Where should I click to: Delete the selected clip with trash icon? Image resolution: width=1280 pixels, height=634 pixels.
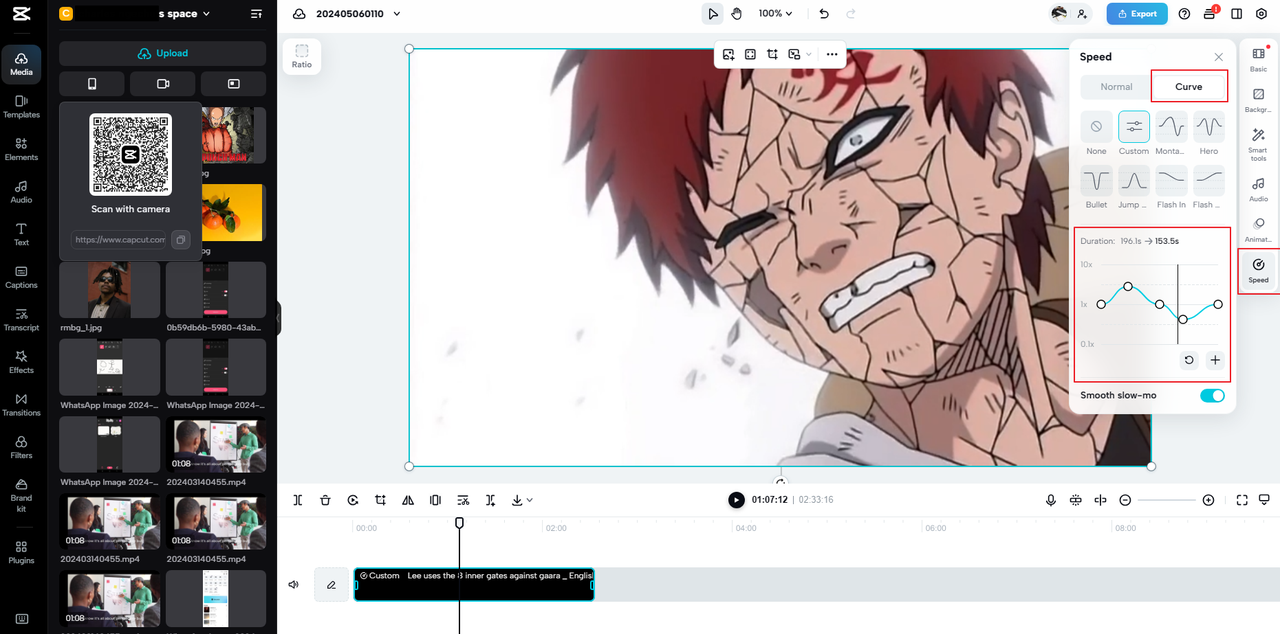click(x=325, y=500)
